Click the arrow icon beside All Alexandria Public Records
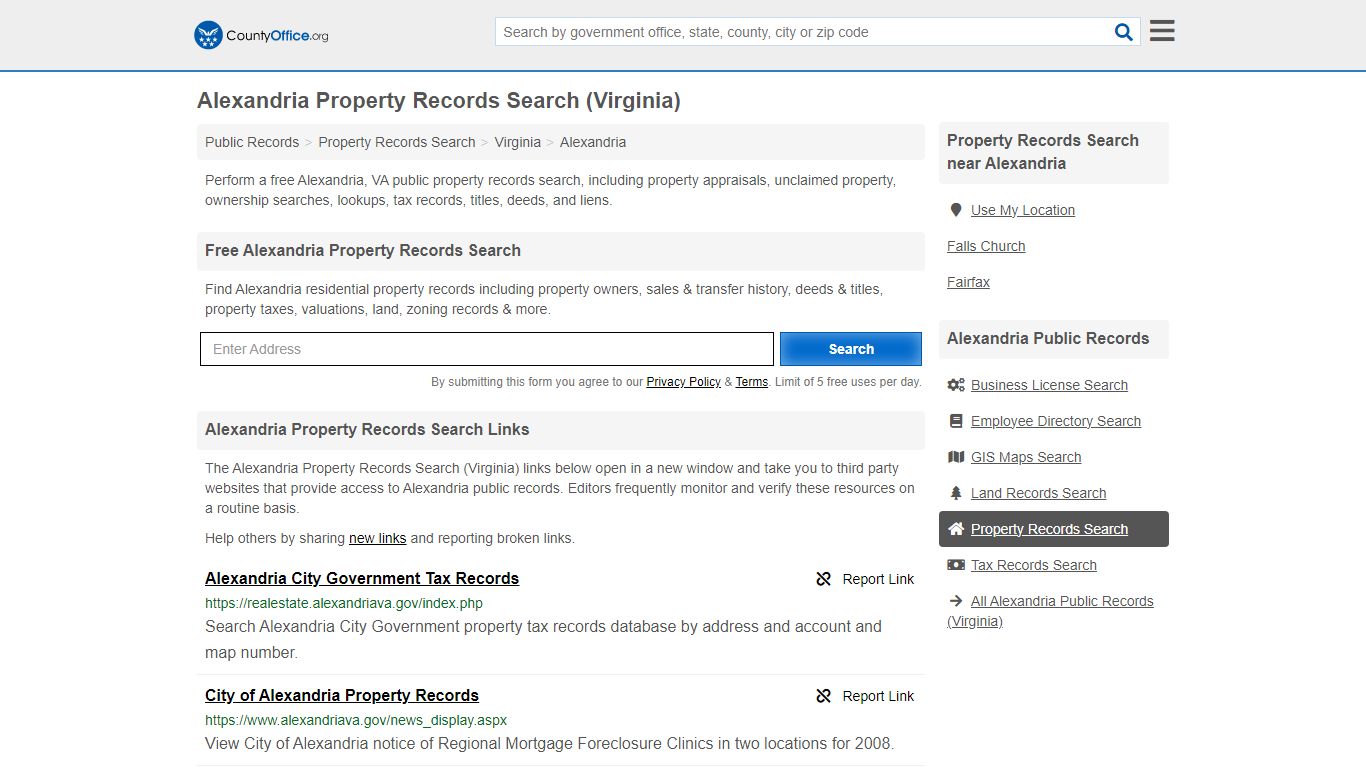Image resolution: width=1366 pixels, height=768 pixels. (956, 601)
